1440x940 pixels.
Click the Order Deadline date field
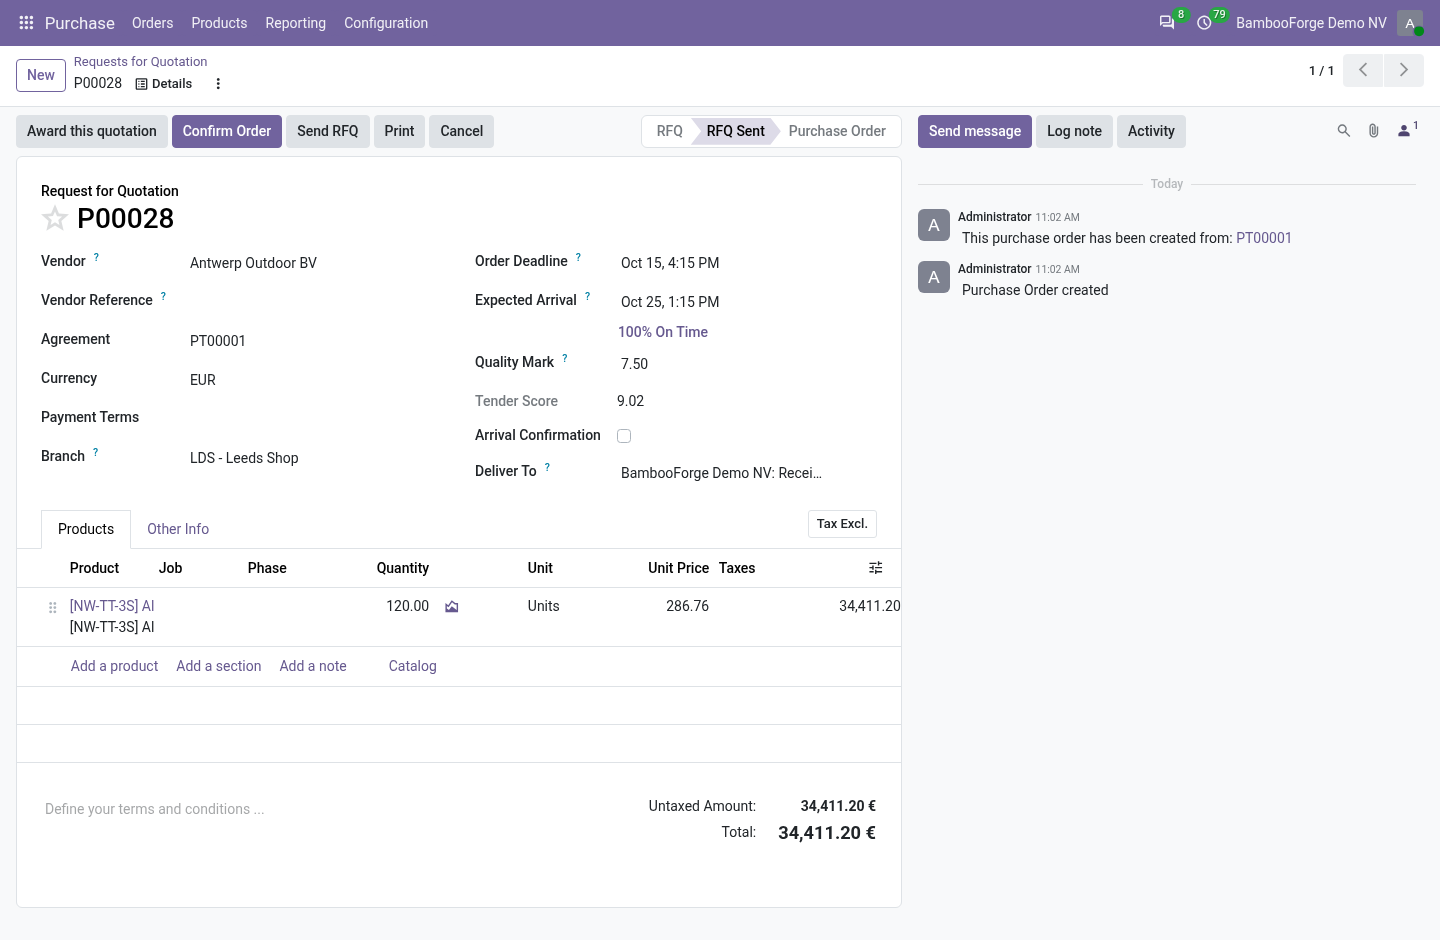pyautogui.click(x=747, y=263)
